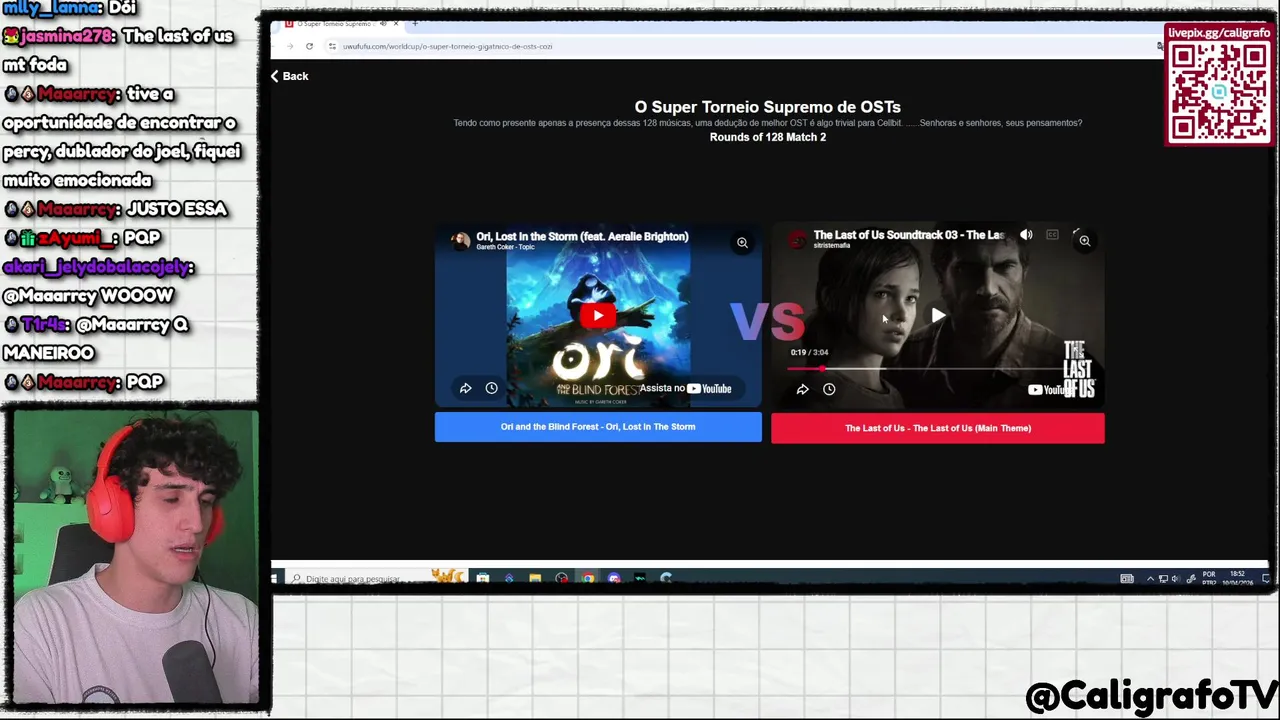Viewport: 1280px width, 720px height.
Task: Close the O Super Torneio Supremo tab
Action: click(396, 23)
